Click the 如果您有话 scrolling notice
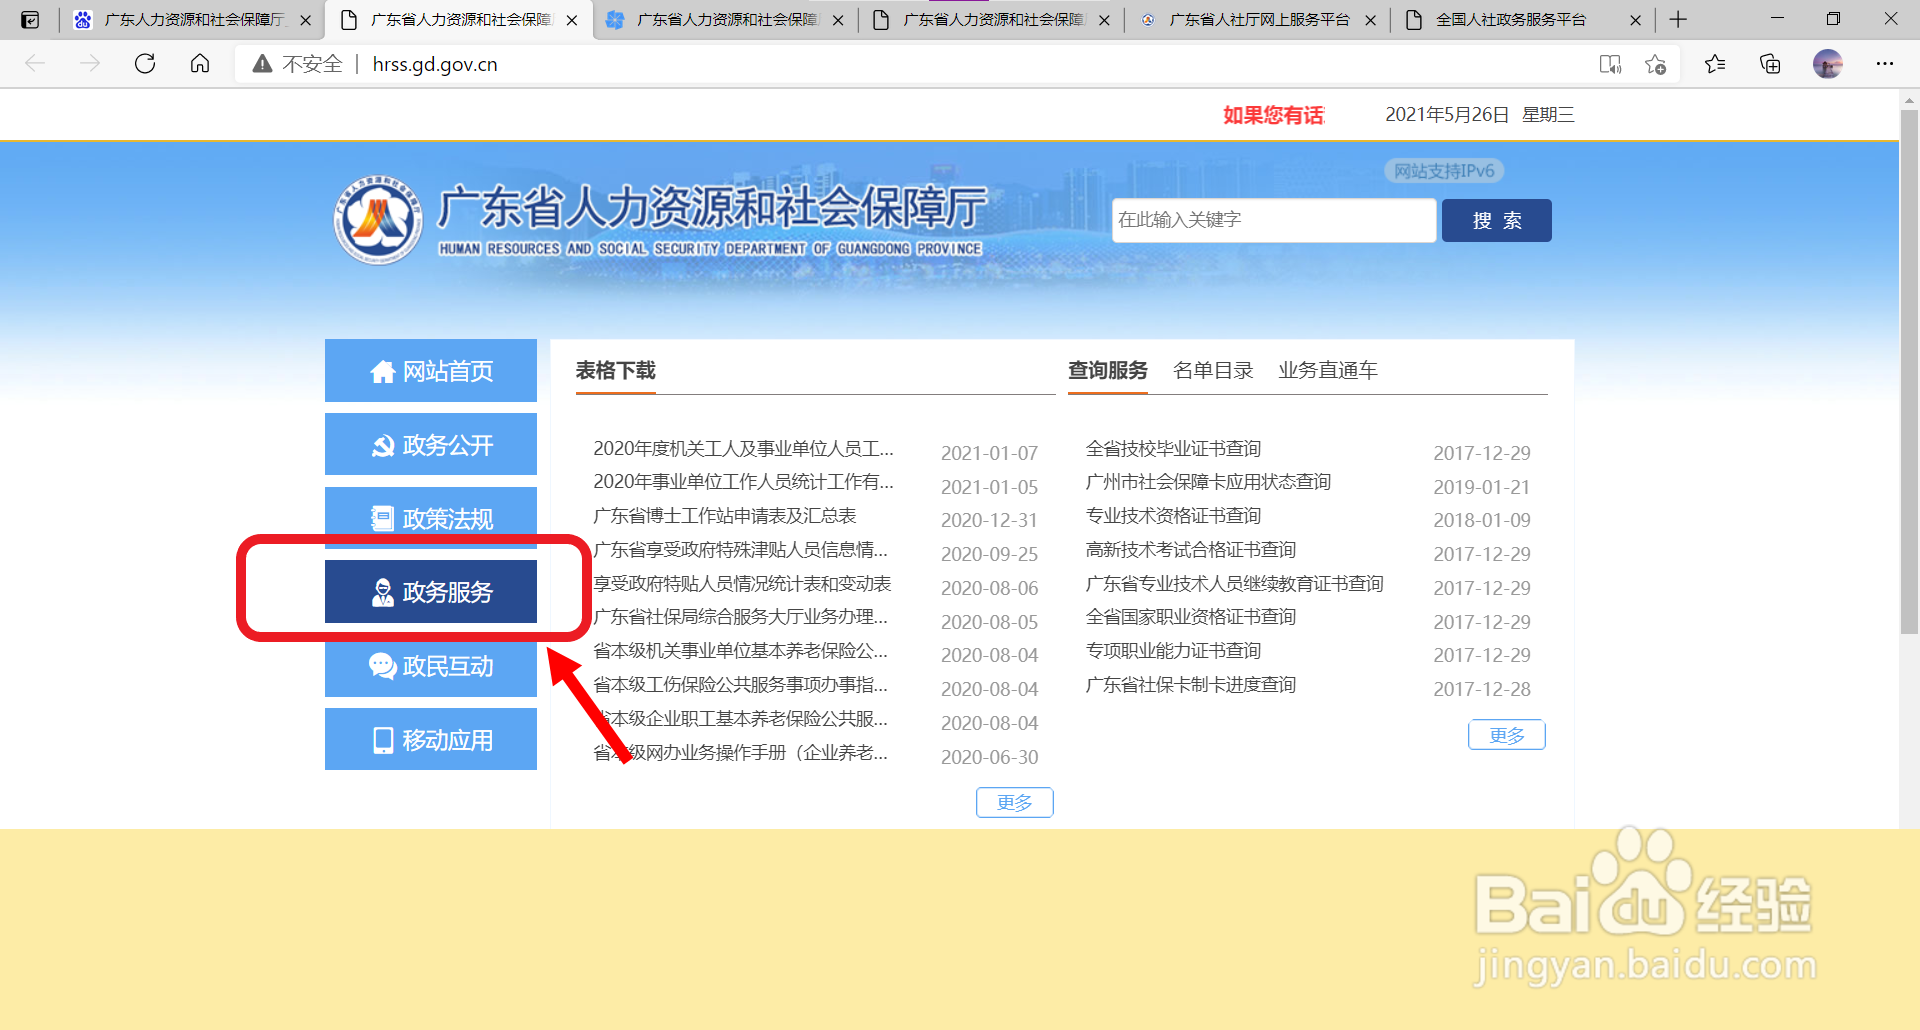 (x=1274, y=115)
